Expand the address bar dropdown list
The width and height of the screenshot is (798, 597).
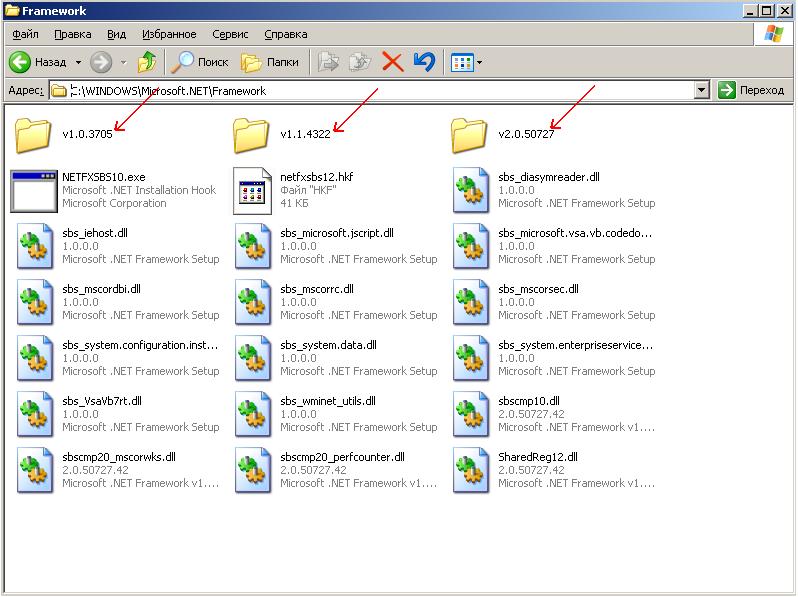(702, 90)
